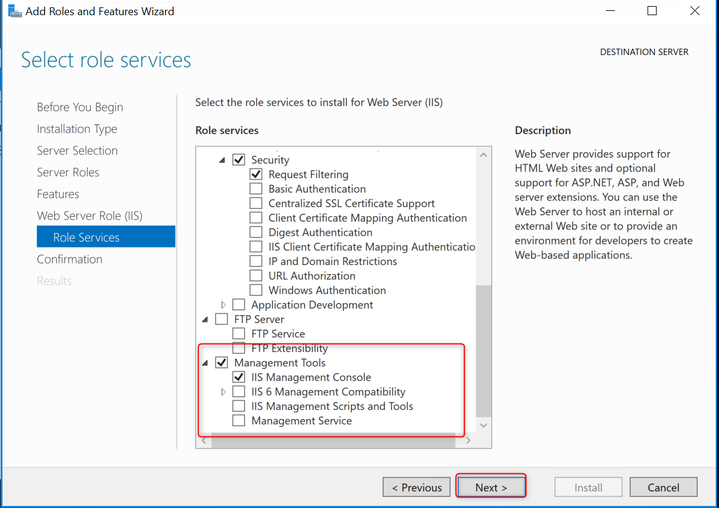
Task: Collapse the FTP Server node
Action: (x=205, y=320)
